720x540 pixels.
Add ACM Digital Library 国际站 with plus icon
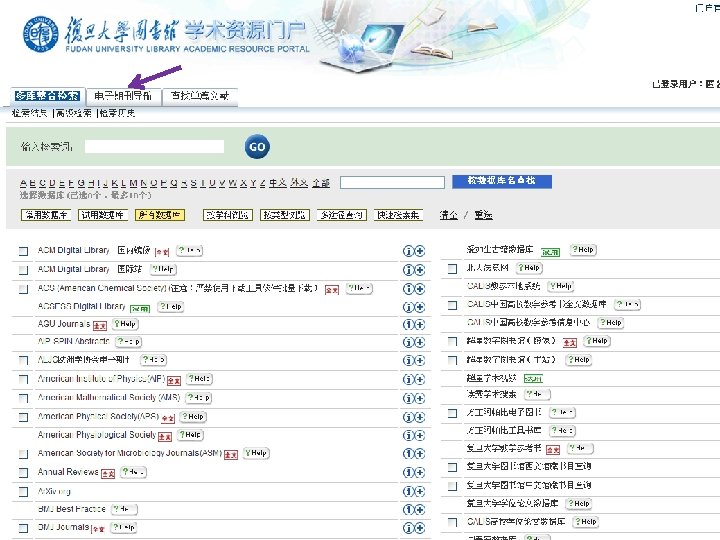click(x=420, y=270)
